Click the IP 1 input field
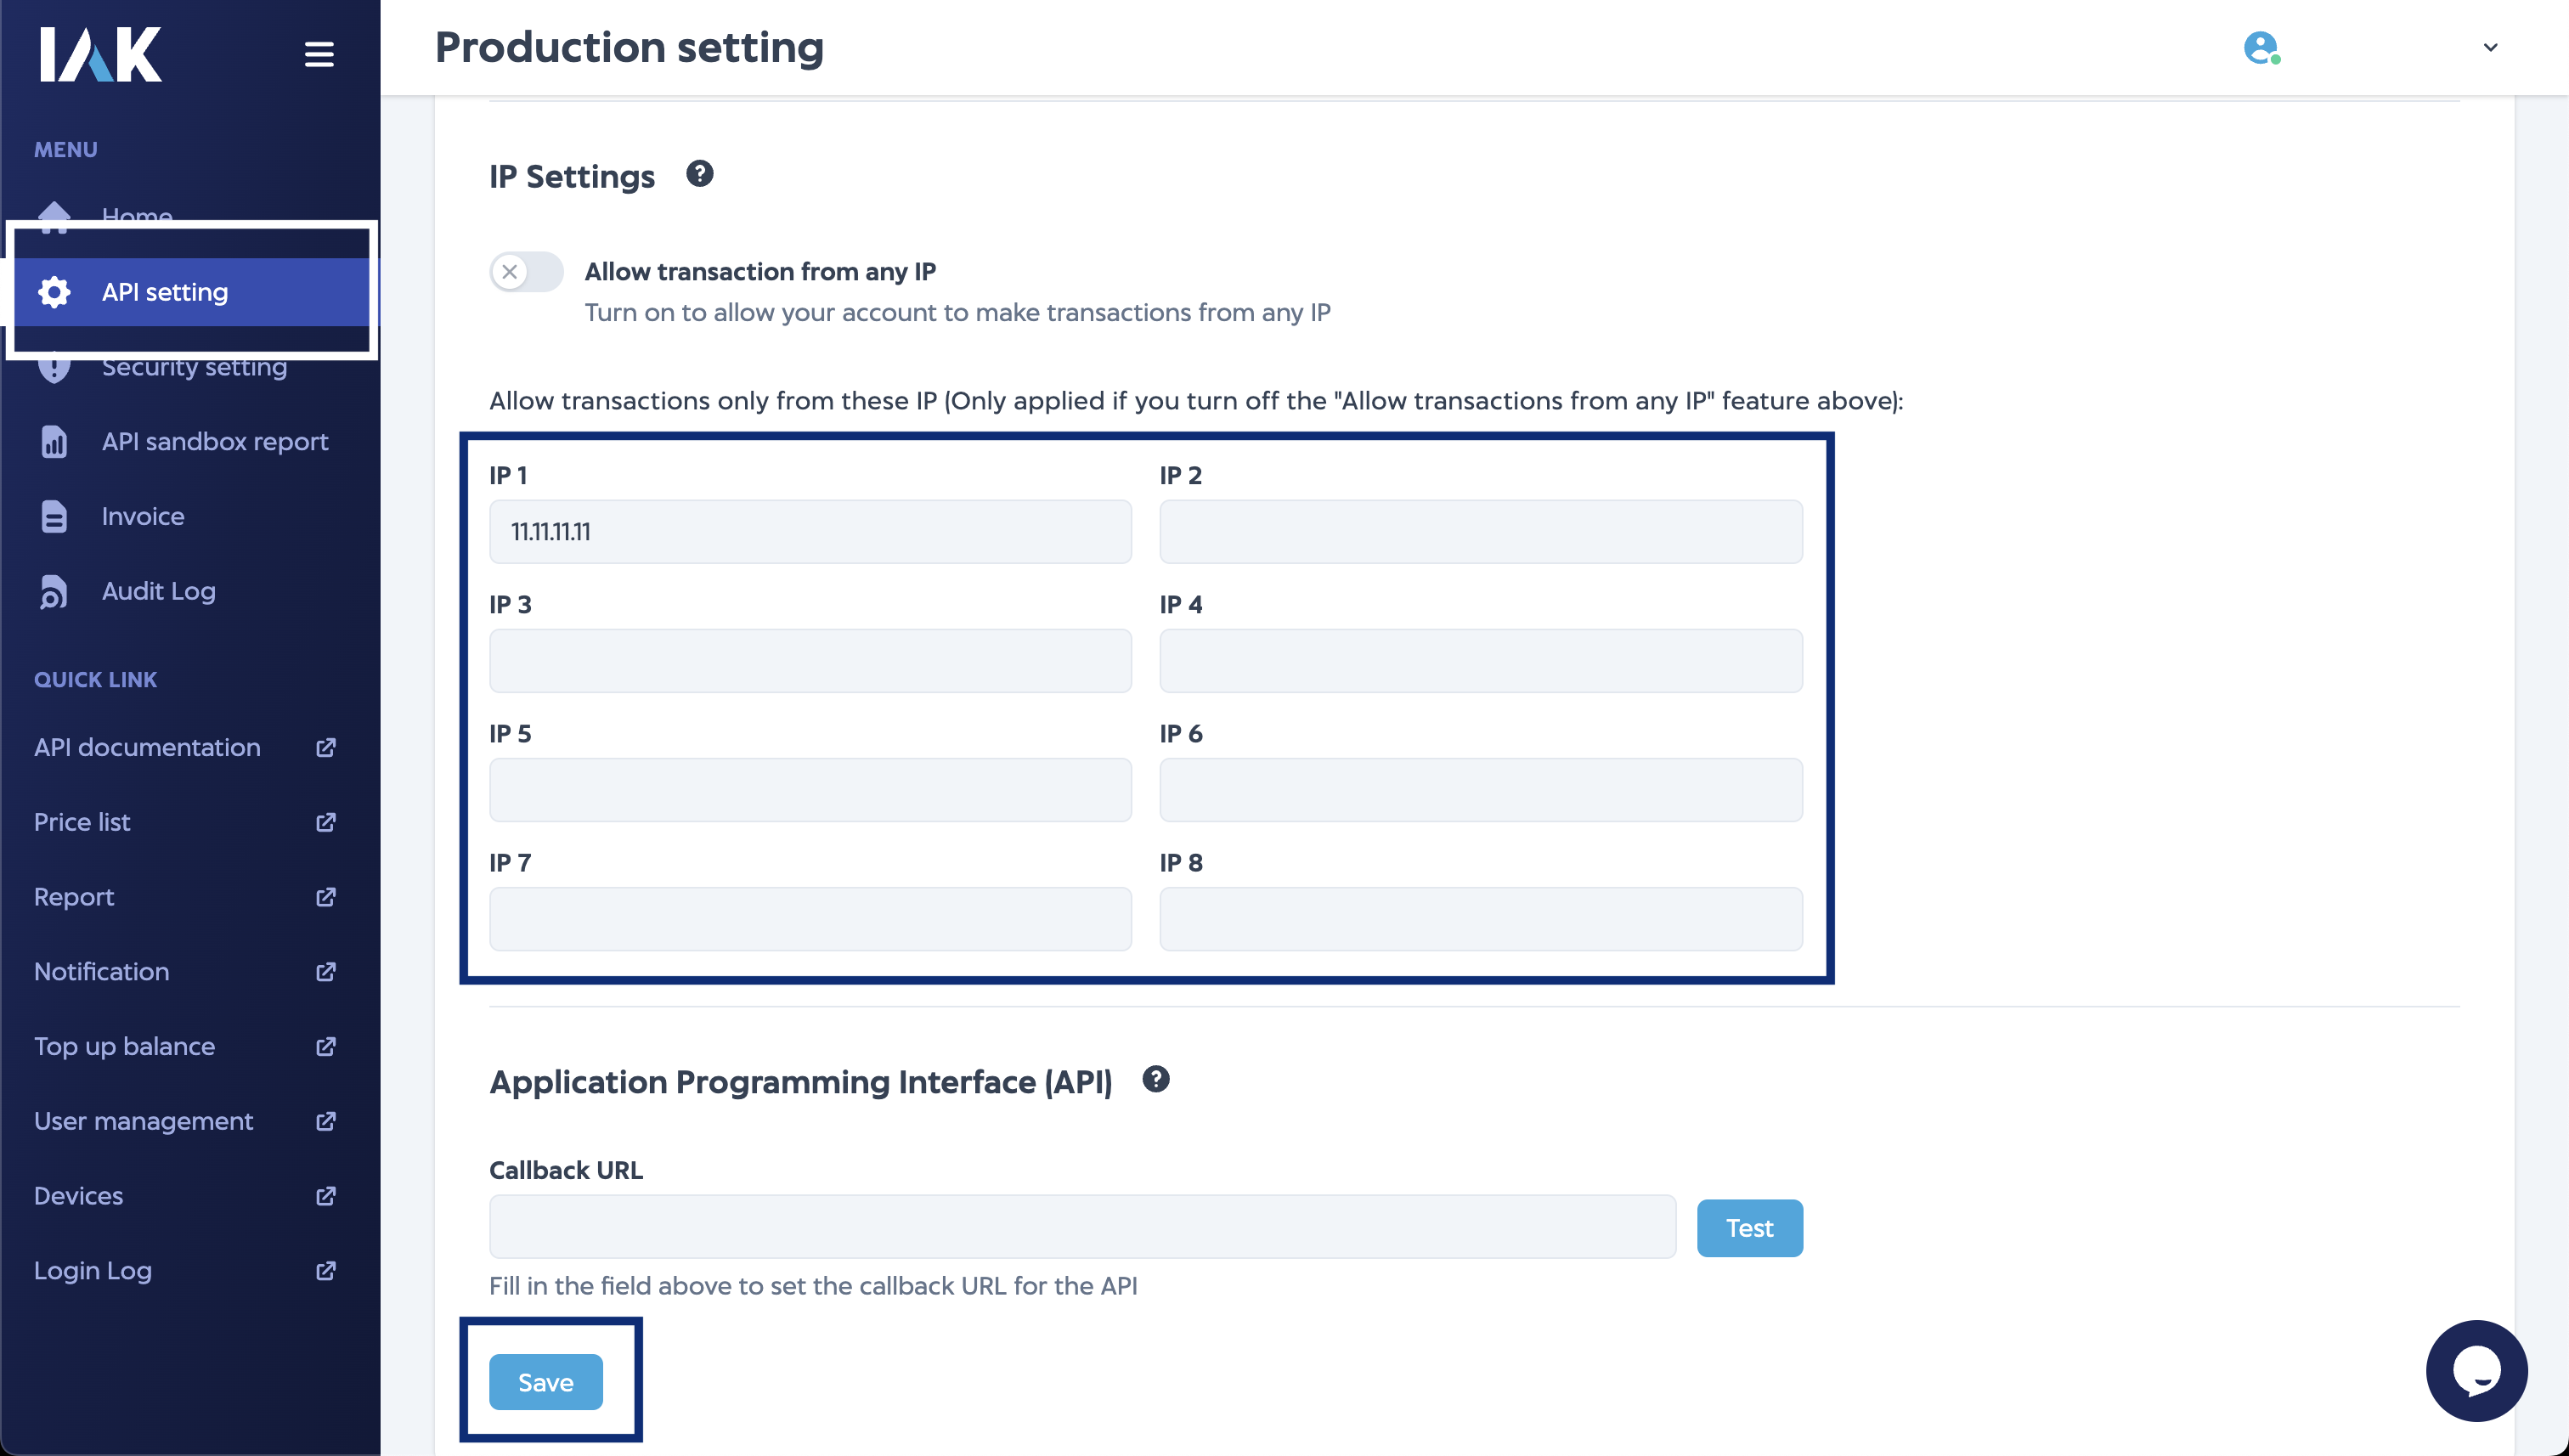2569x1456 pixels. [810, 531]
